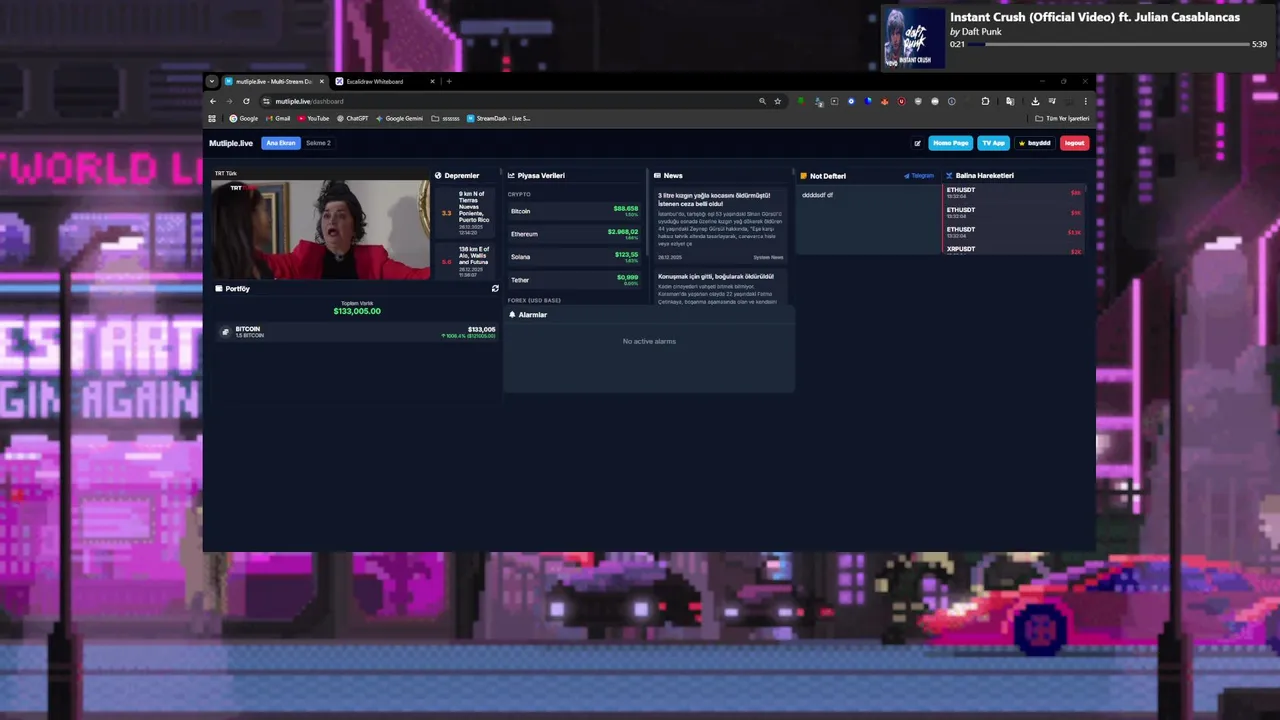
Task: Click into the Not Defteri note text area
Action: point(867,220)
